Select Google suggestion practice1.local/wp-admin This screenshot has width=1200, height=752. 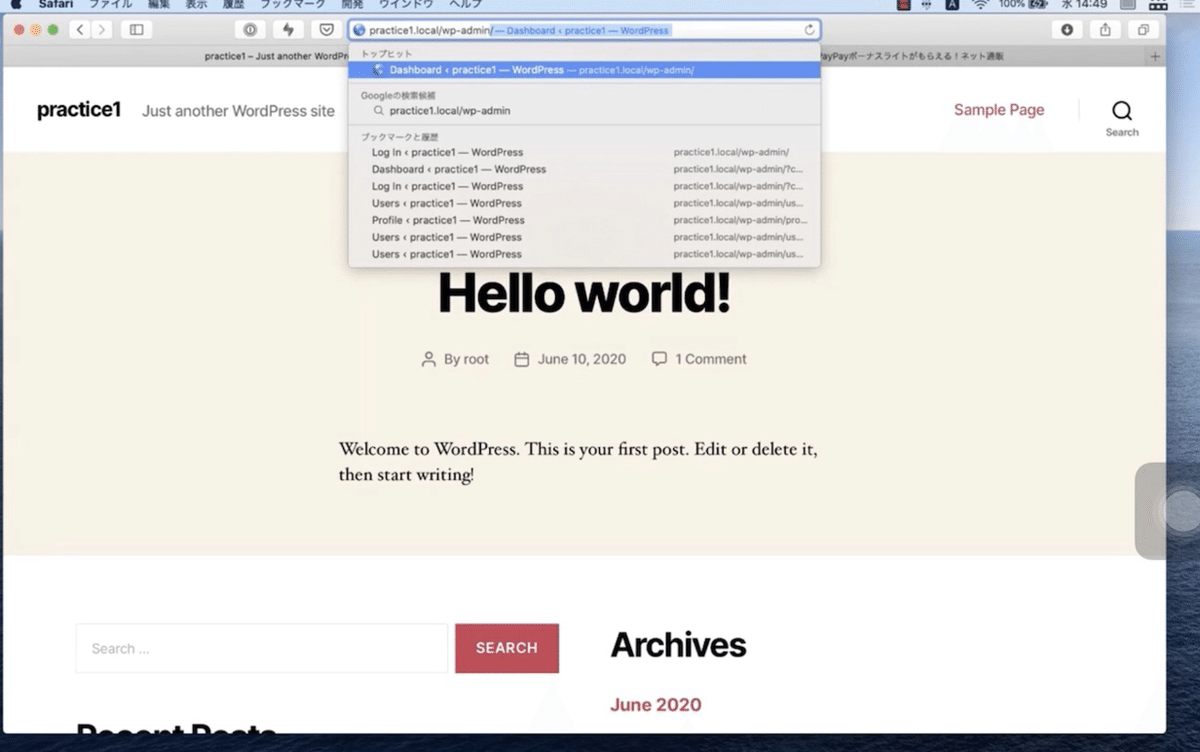tap(584, 111)
